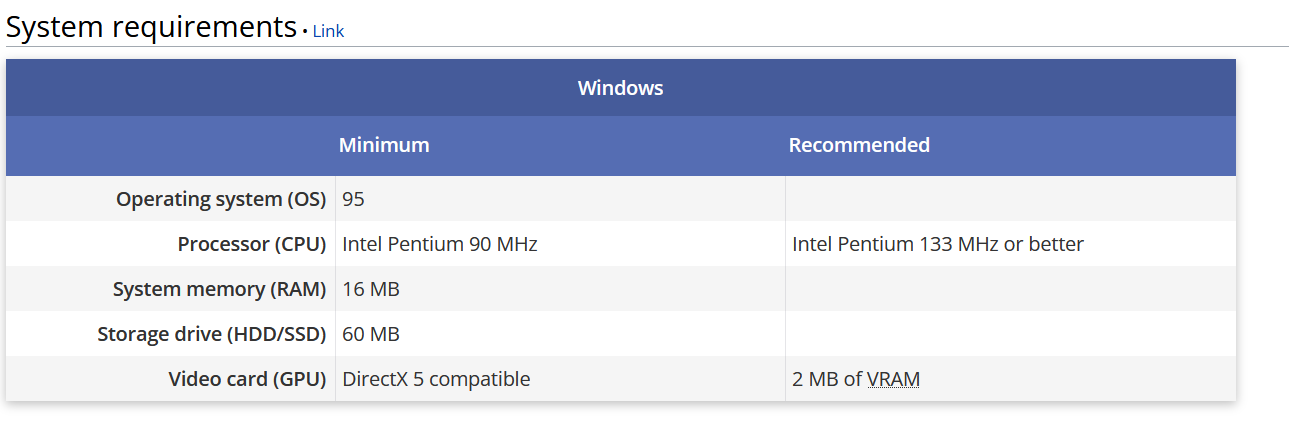Click the Storage drive (HDD/SSD) row label
Screen dimensions: 1289x438
tap(212, 334)
